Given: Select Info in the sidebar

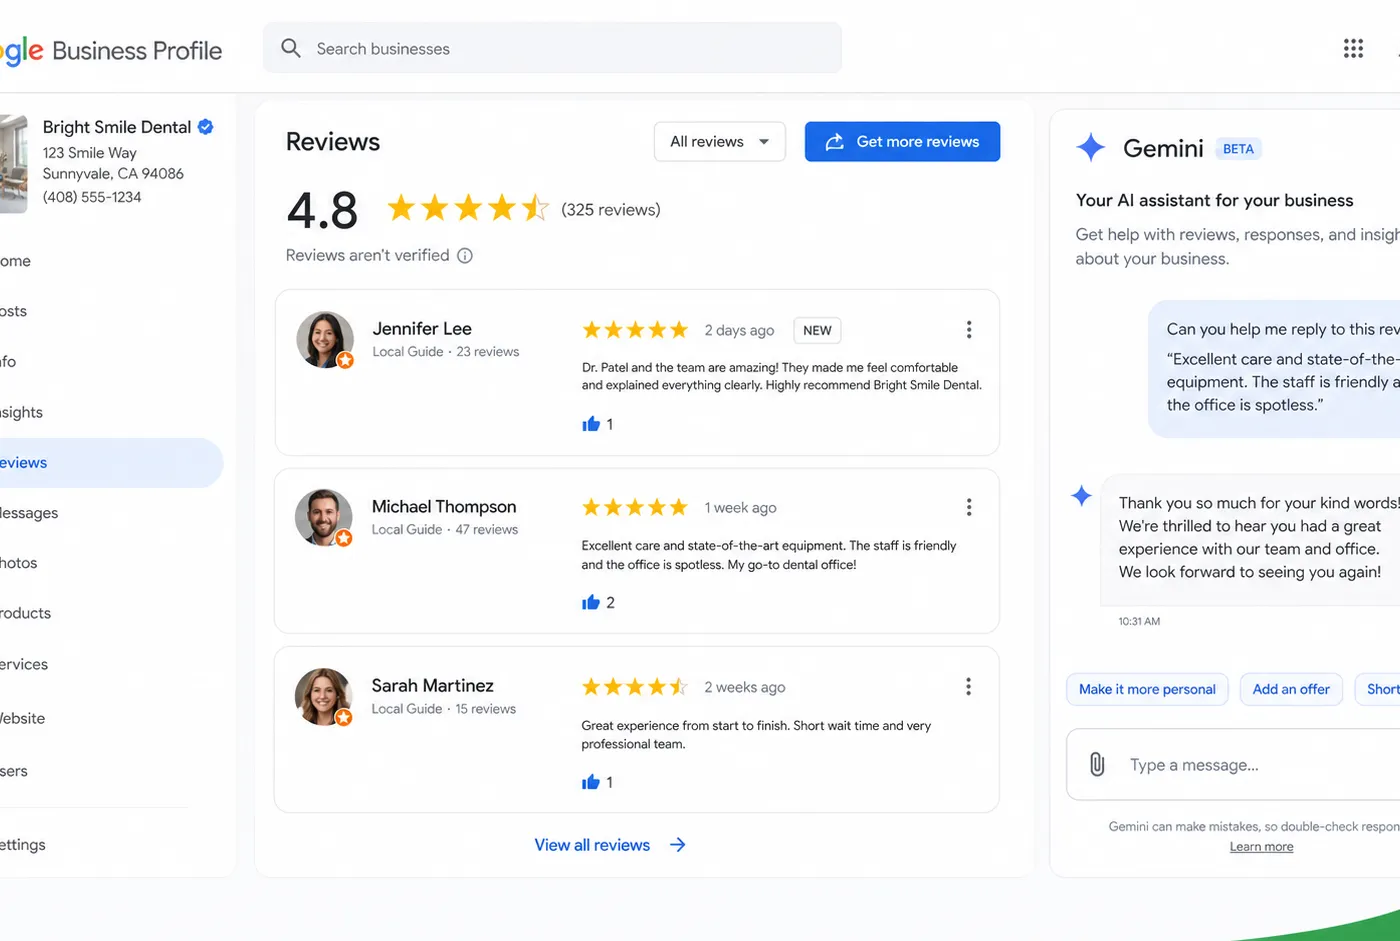Looking at the screenshot, I should 8,362.
